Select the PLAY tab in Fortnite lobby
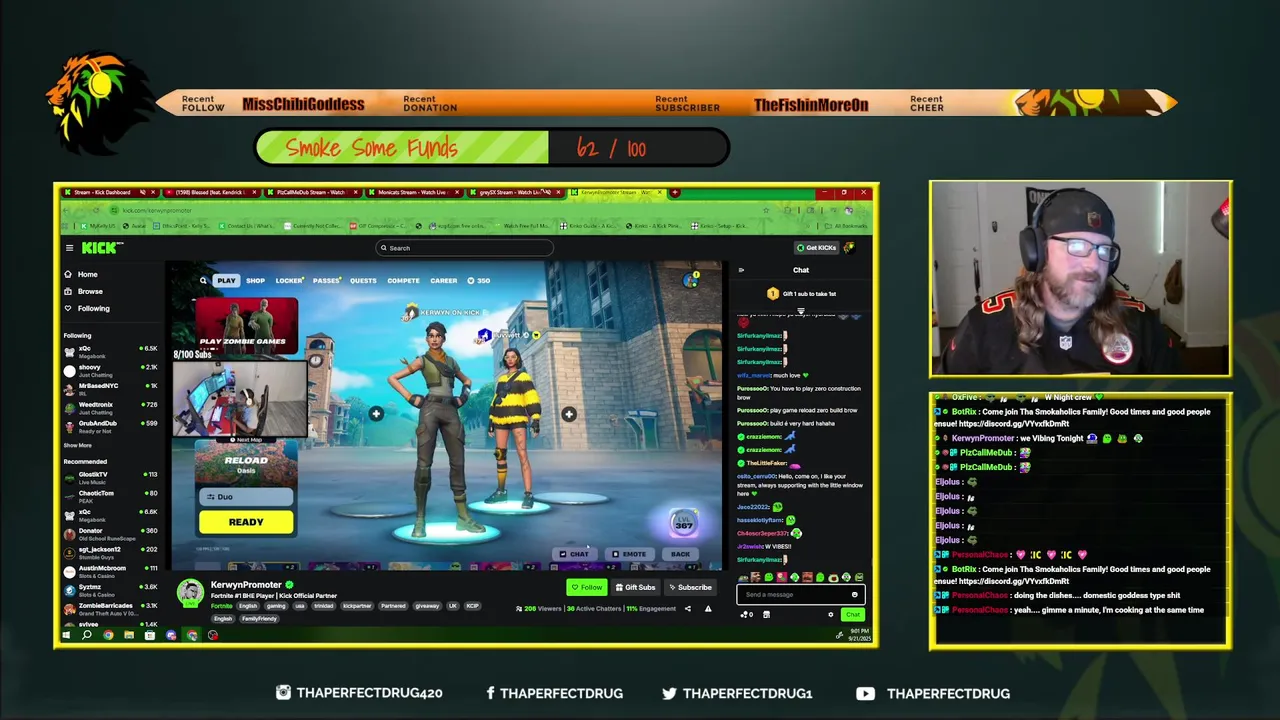Screen dimensions: 1280x720 [x=226, y=281]
